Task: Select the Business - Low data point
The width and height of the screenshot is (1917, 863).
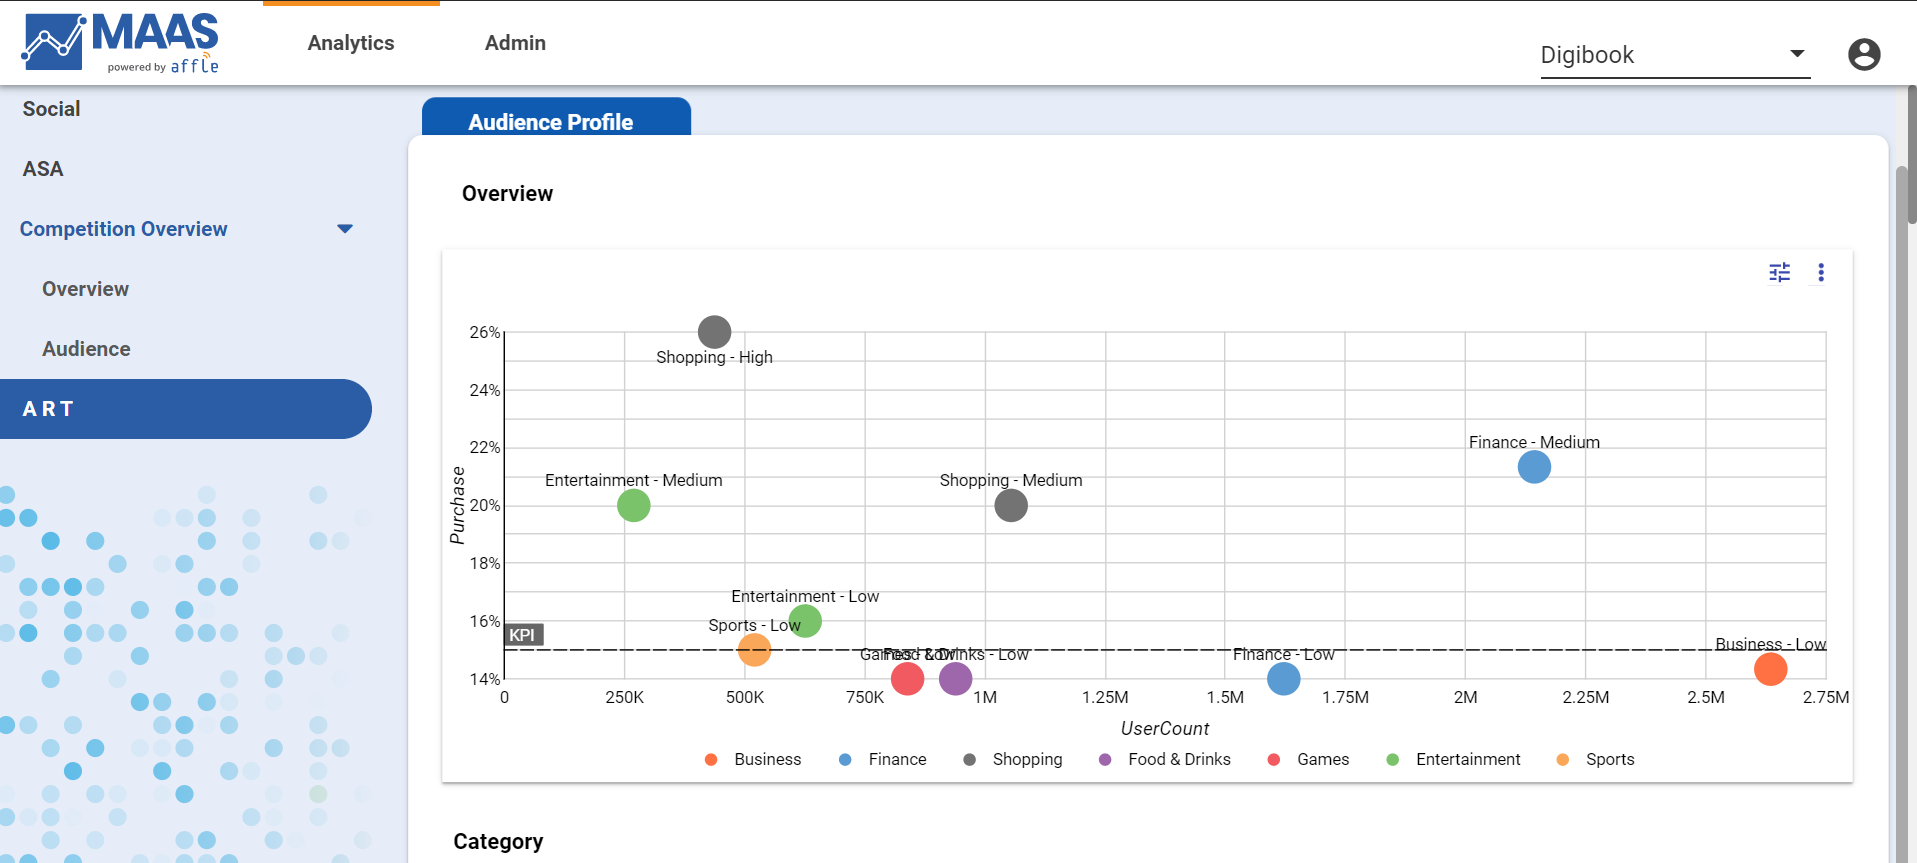Action: pos(1770,669)
